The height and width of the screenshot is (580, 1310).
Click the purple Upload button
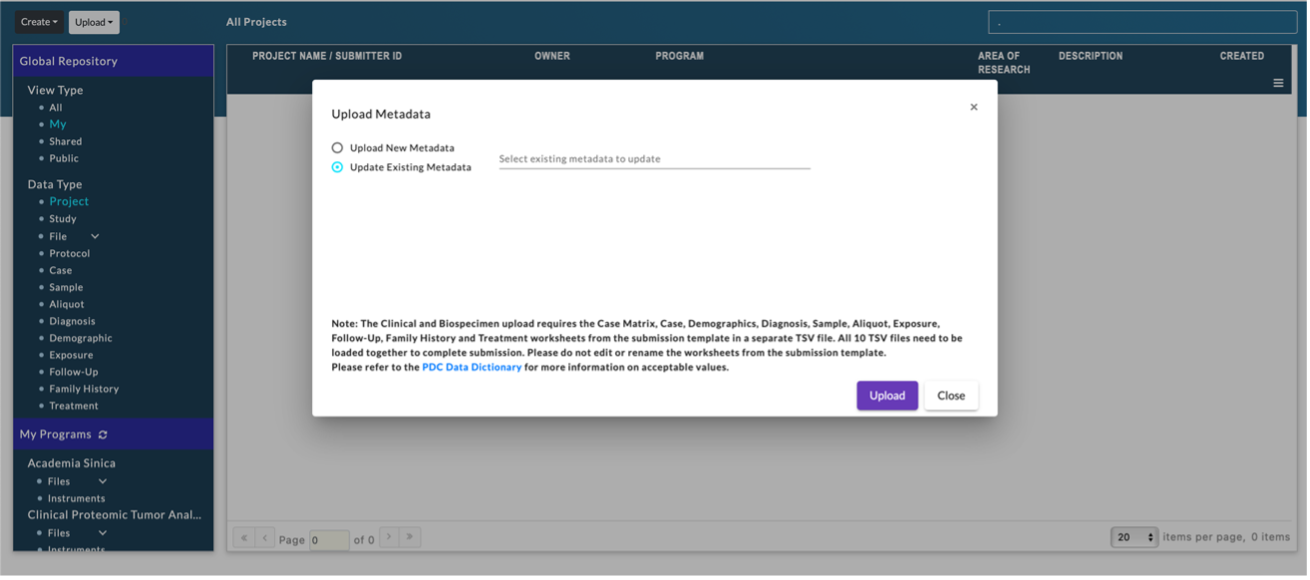pos(886,395)
